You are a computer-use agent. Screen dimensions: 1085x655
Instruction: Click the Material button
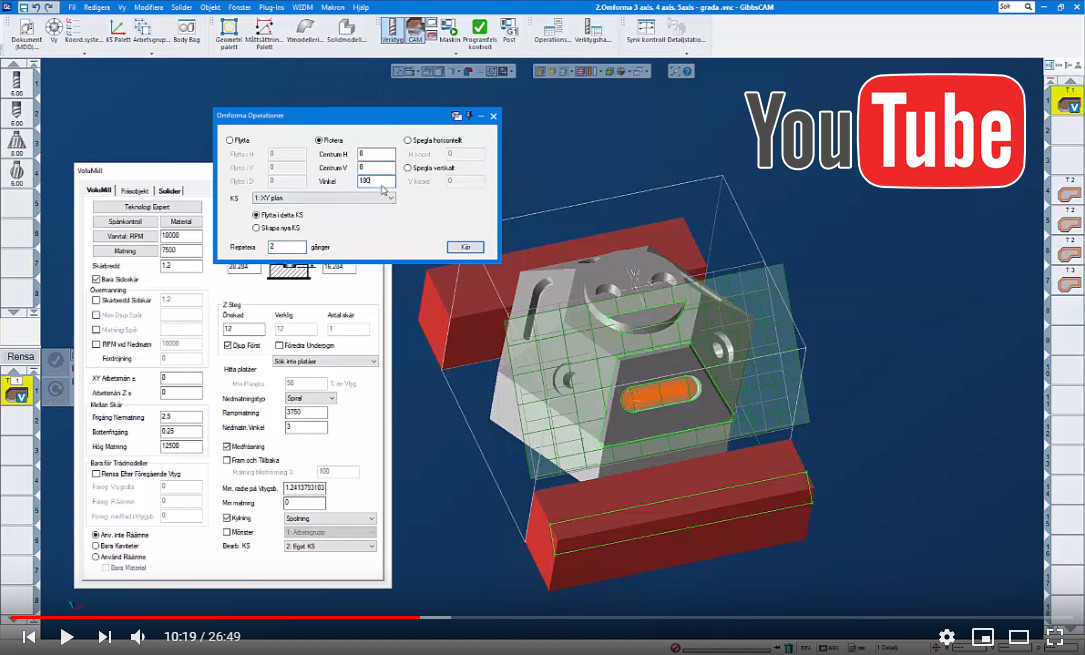click(x=181, y=221)
